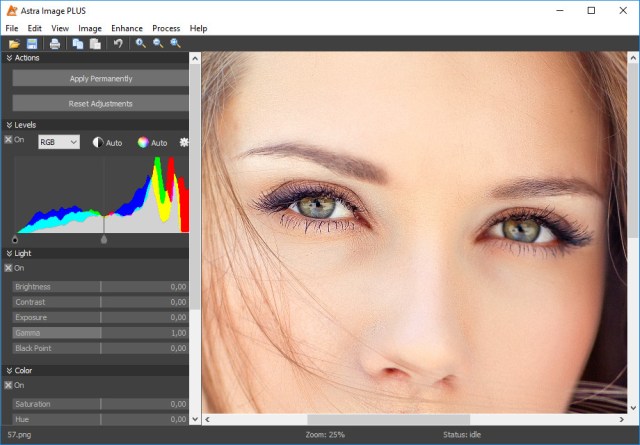This screenshot has height=445, width=640.
Task: Click the Reset Adjustments button
Action: pyautogui.click(x=101, y=103)
